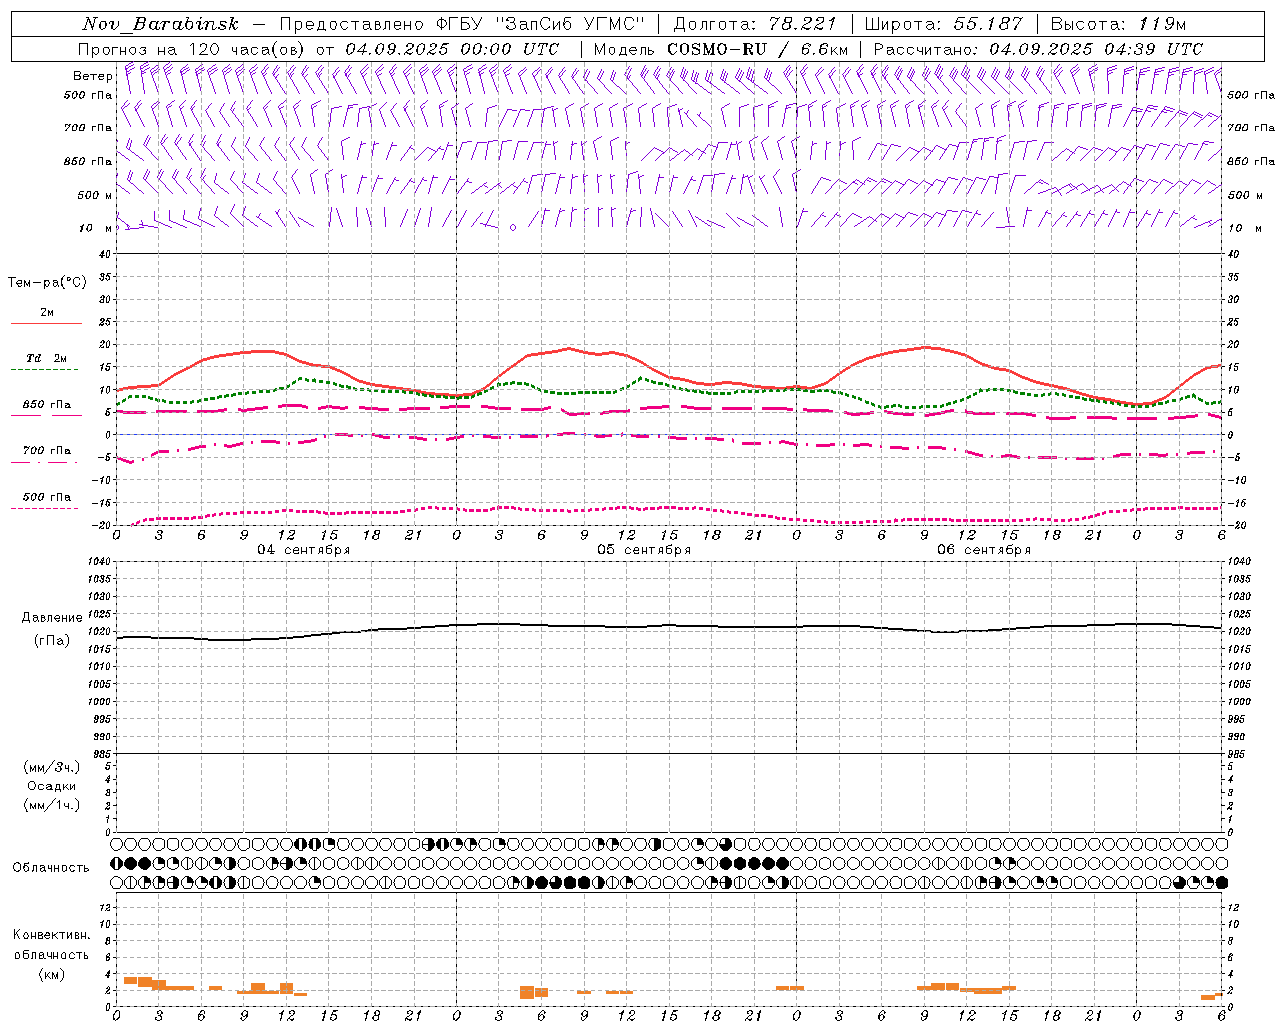Click the 'Тем-ра(°C)' panel label

point(47,283)
